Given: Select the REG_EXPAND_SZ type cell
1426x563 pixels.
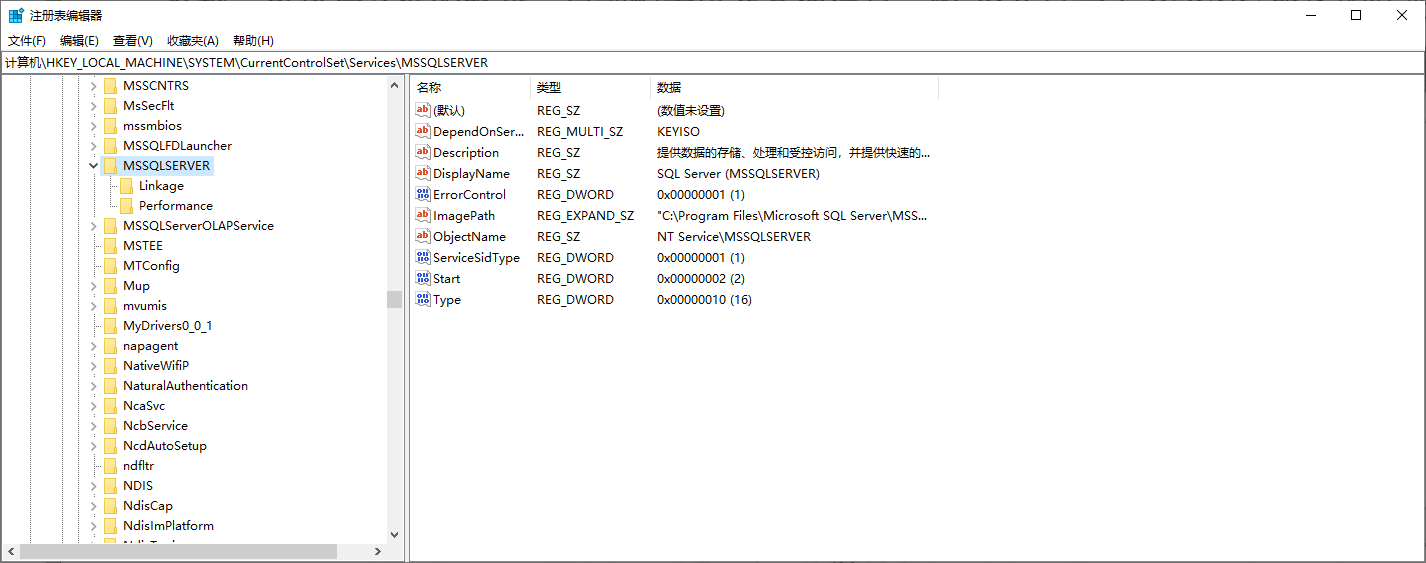Looking at the screenshot, I should 585,215.
